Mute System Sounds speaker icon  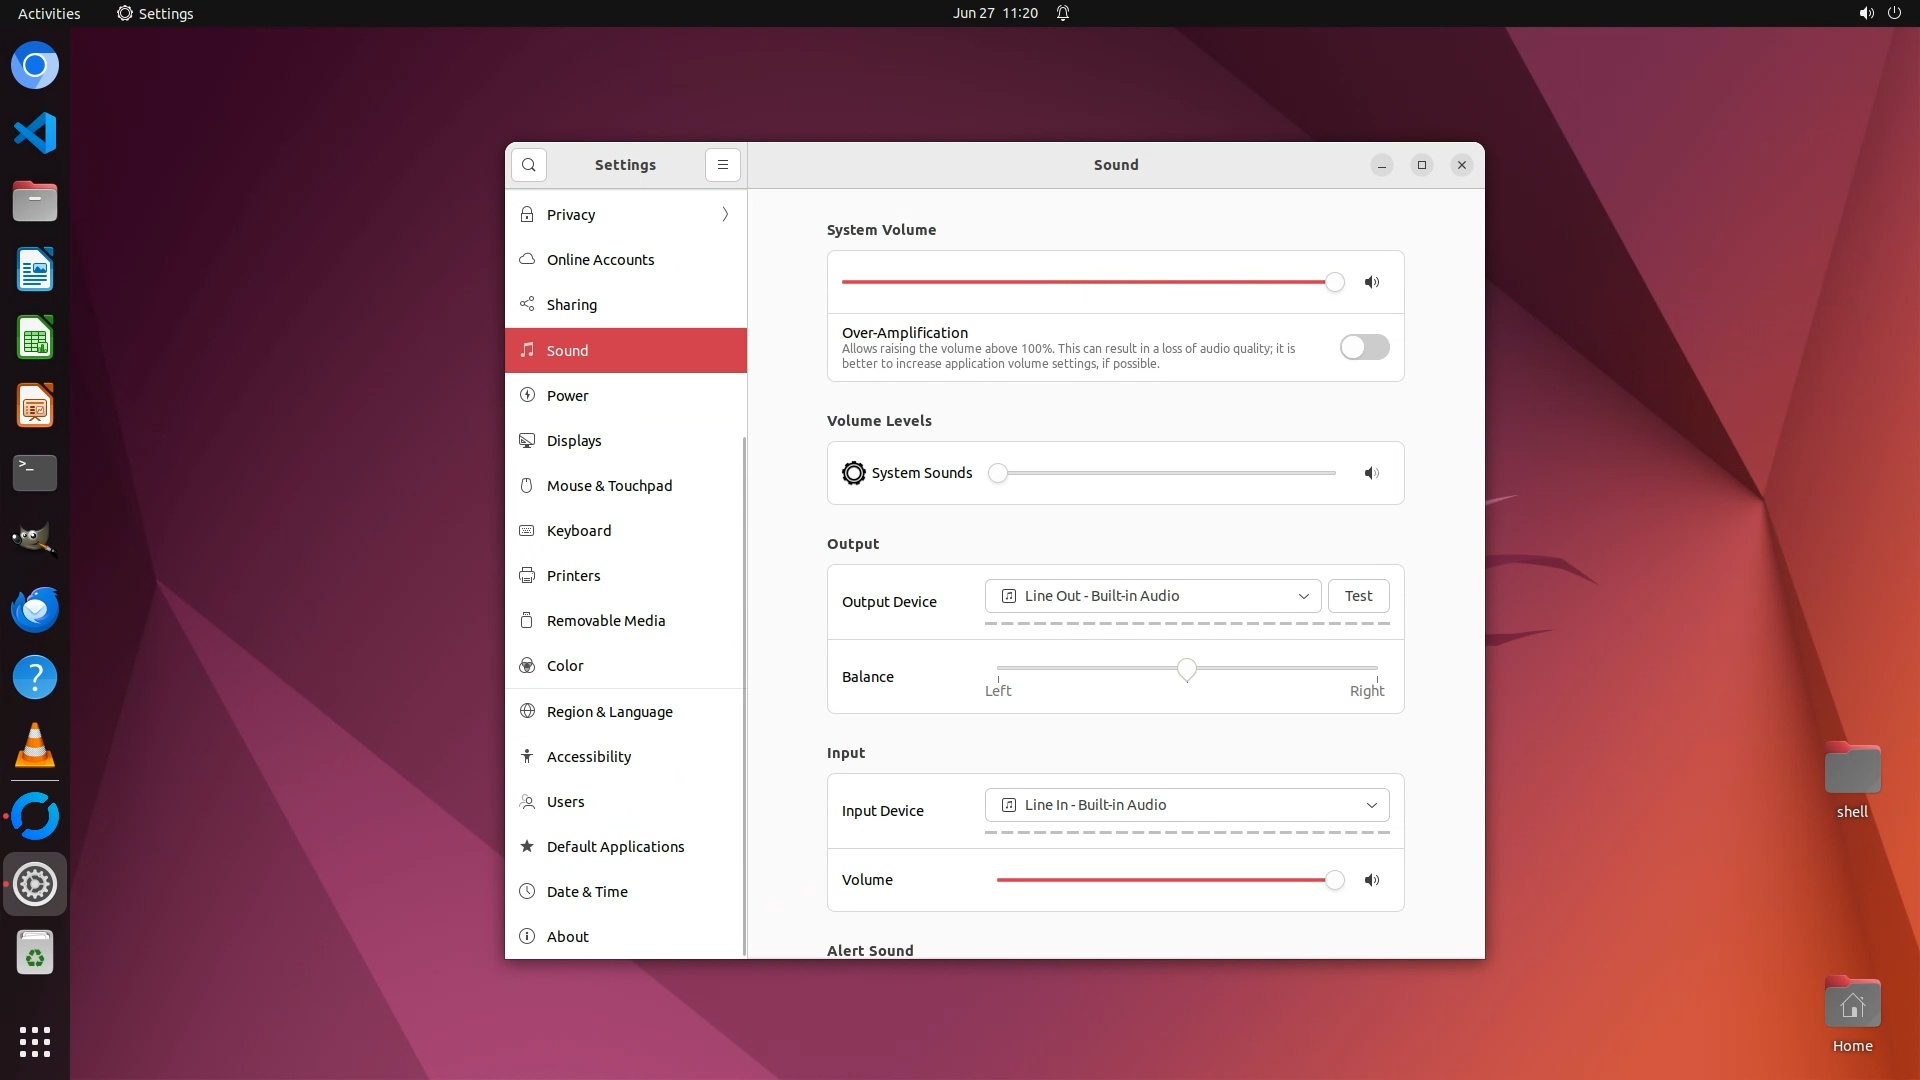1372,473
